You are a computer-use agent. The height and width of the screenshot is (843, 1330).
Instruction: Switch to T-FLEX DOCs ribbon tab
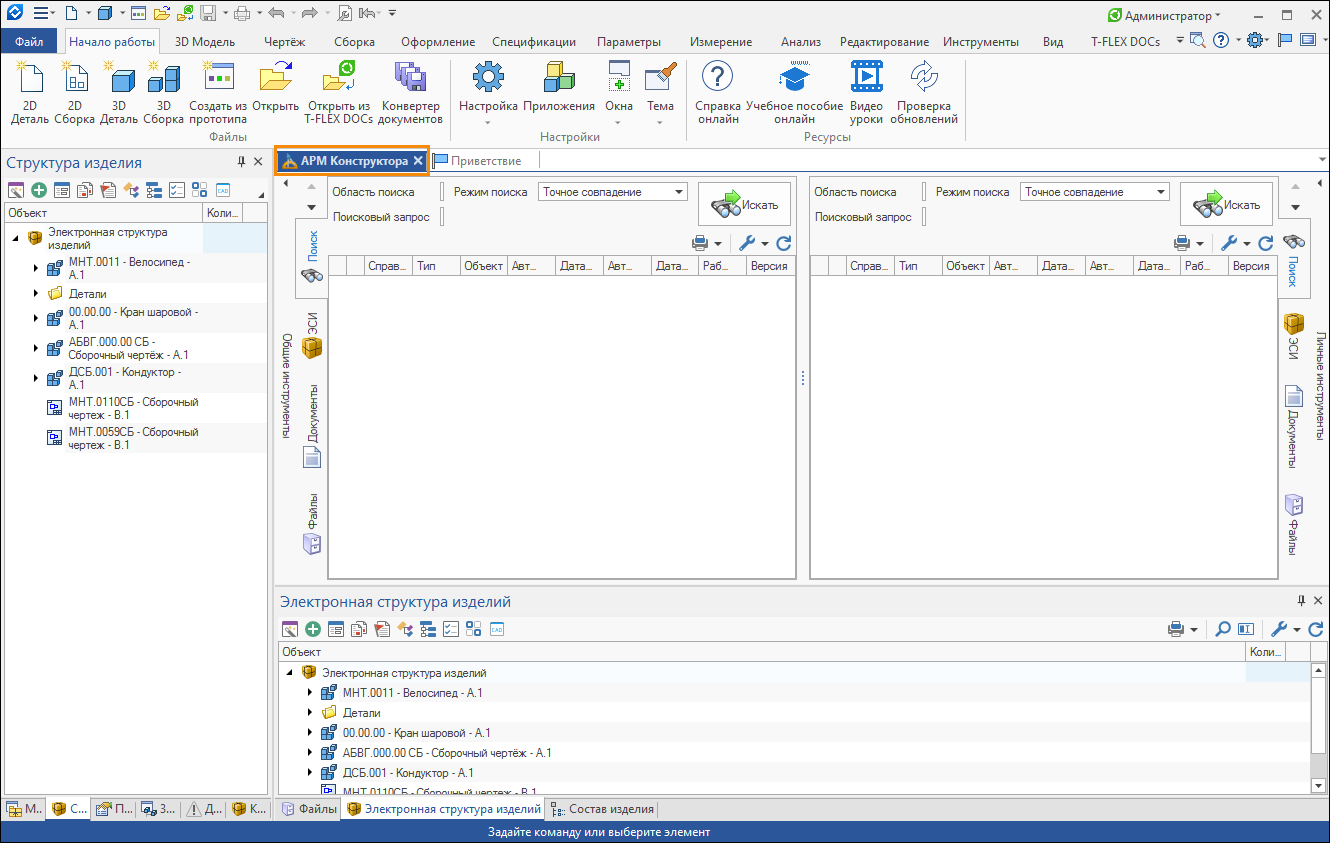pos(1125,42)
